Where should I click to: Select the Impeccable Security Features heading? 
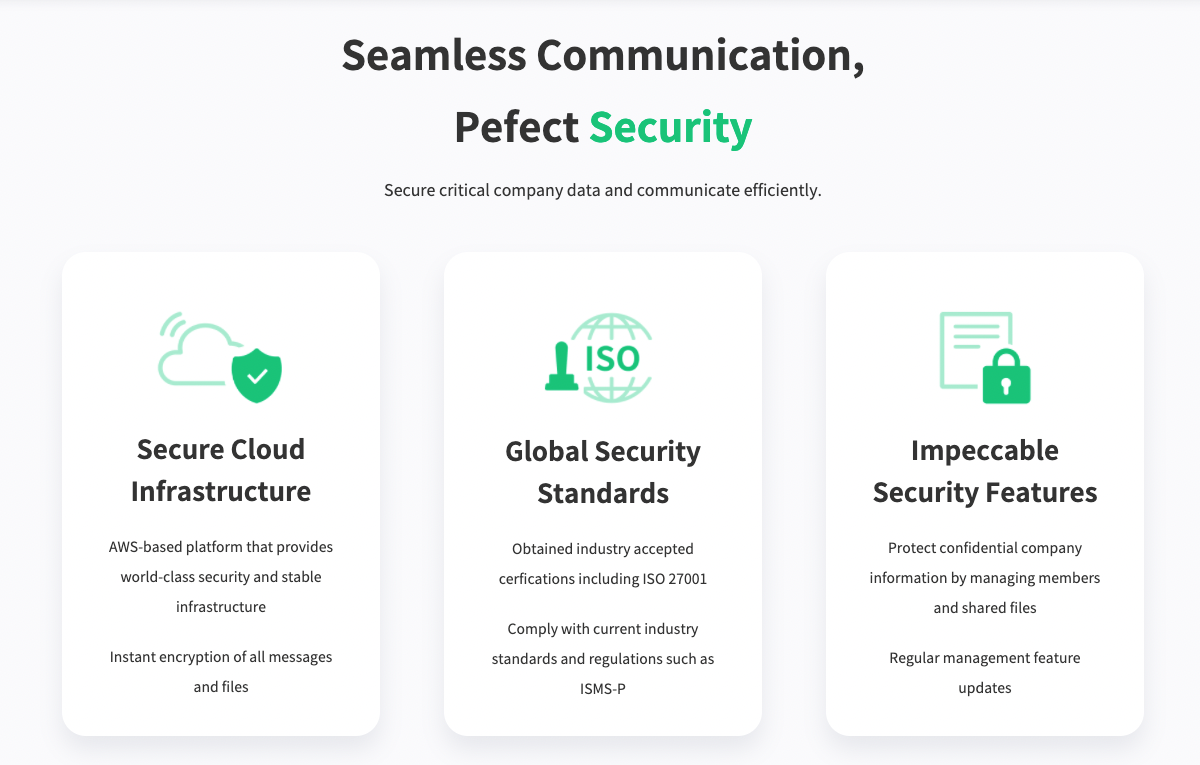[985, 471]
